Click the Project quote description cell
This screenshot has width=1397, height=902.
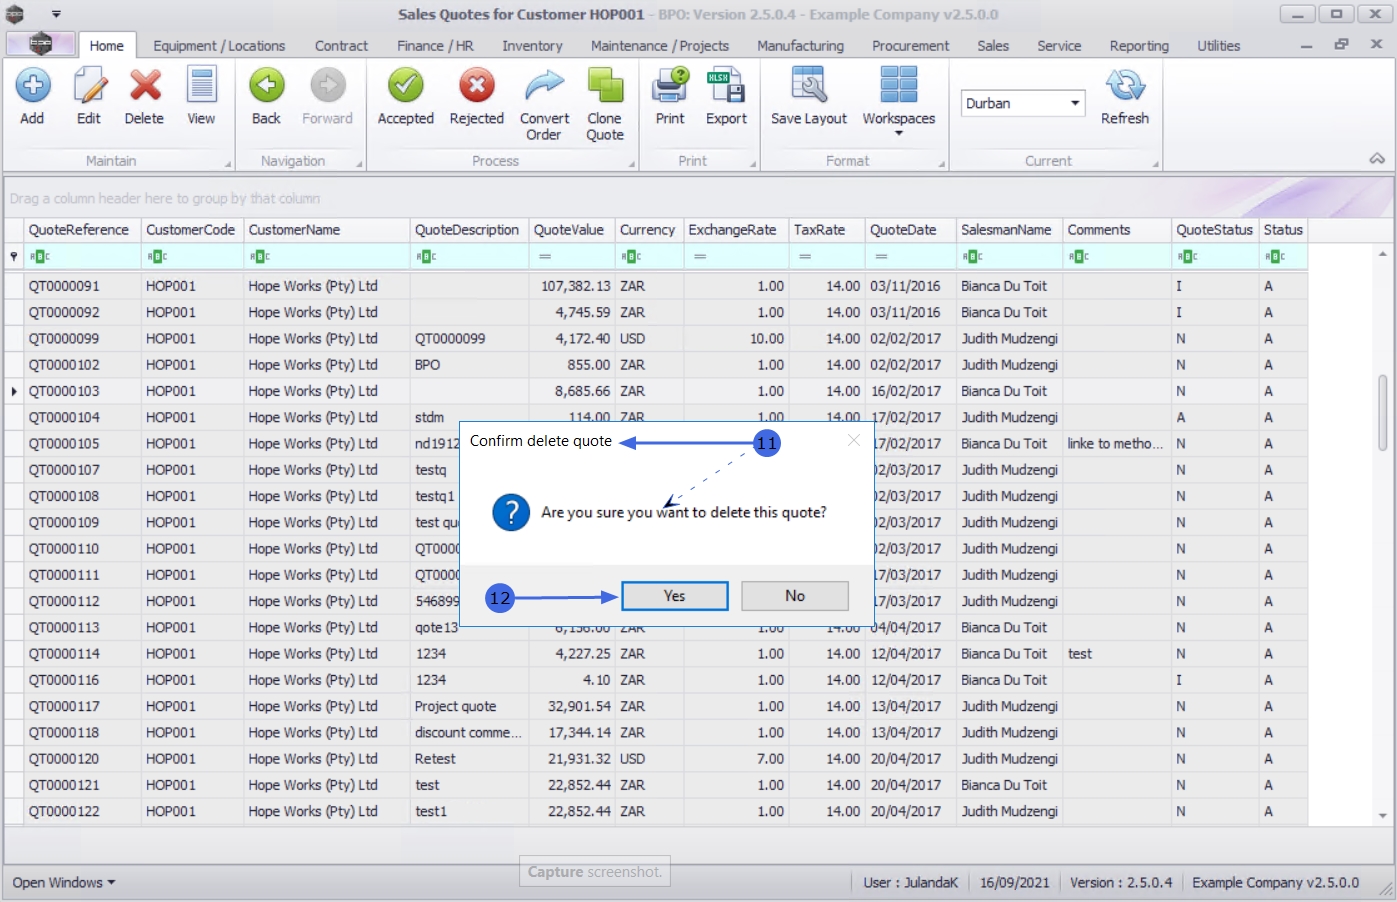469,707
